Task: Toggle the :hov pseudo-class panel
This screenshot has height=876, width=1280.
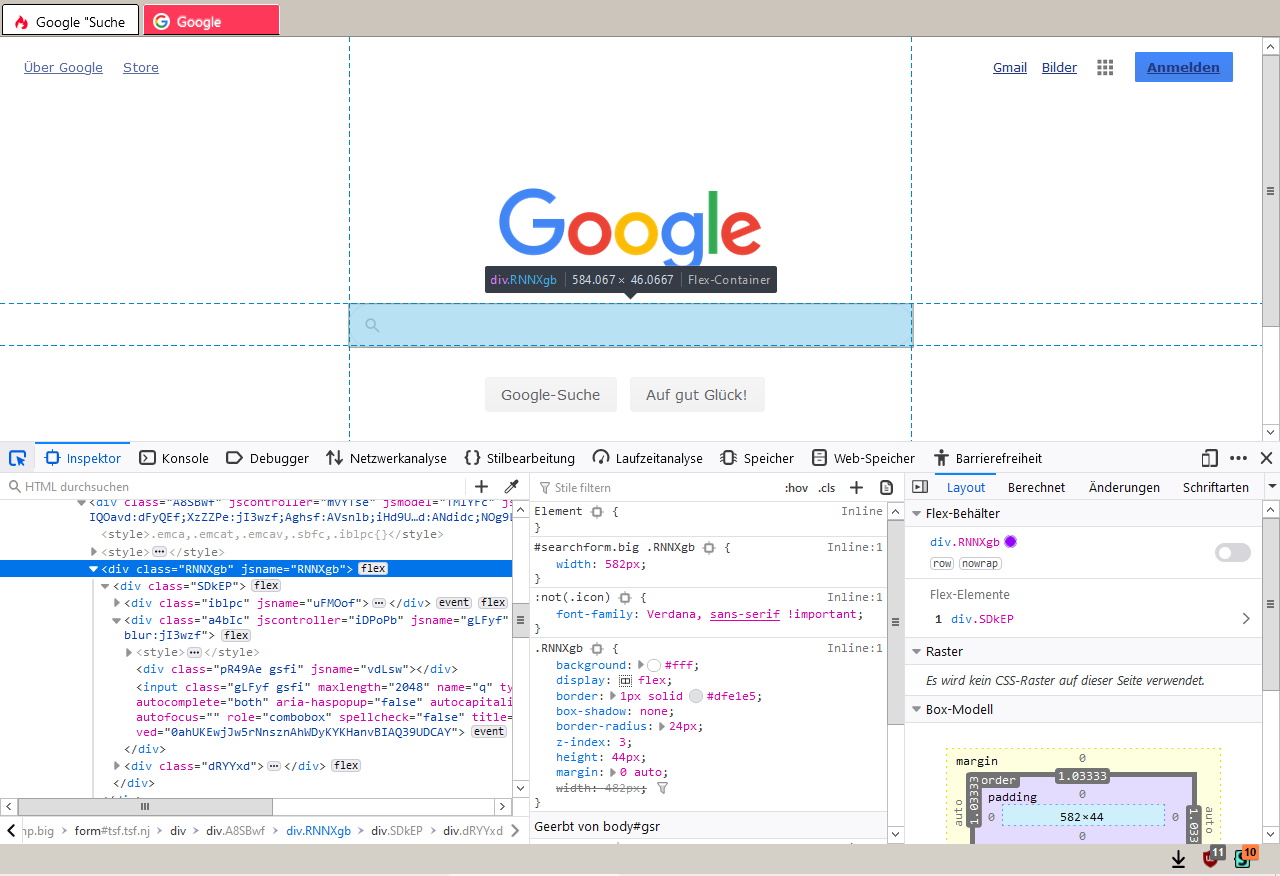Action: [x=796, y=488]
